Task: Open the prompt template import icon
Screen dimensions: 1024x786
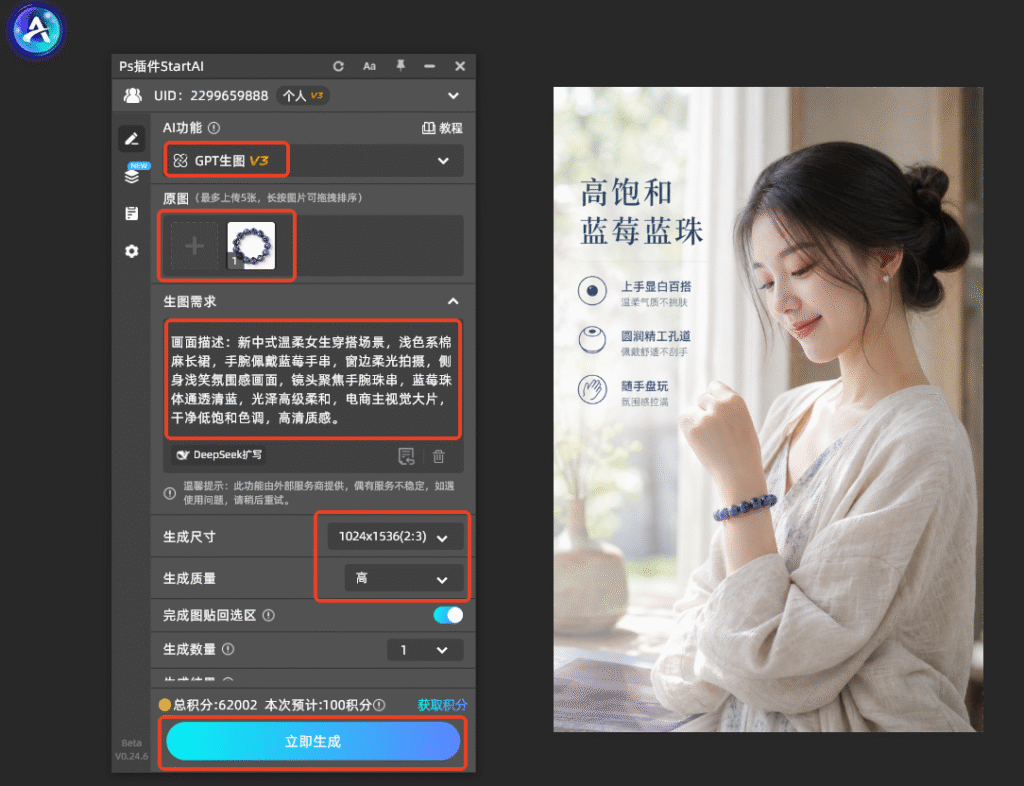Action: point(406,456)
